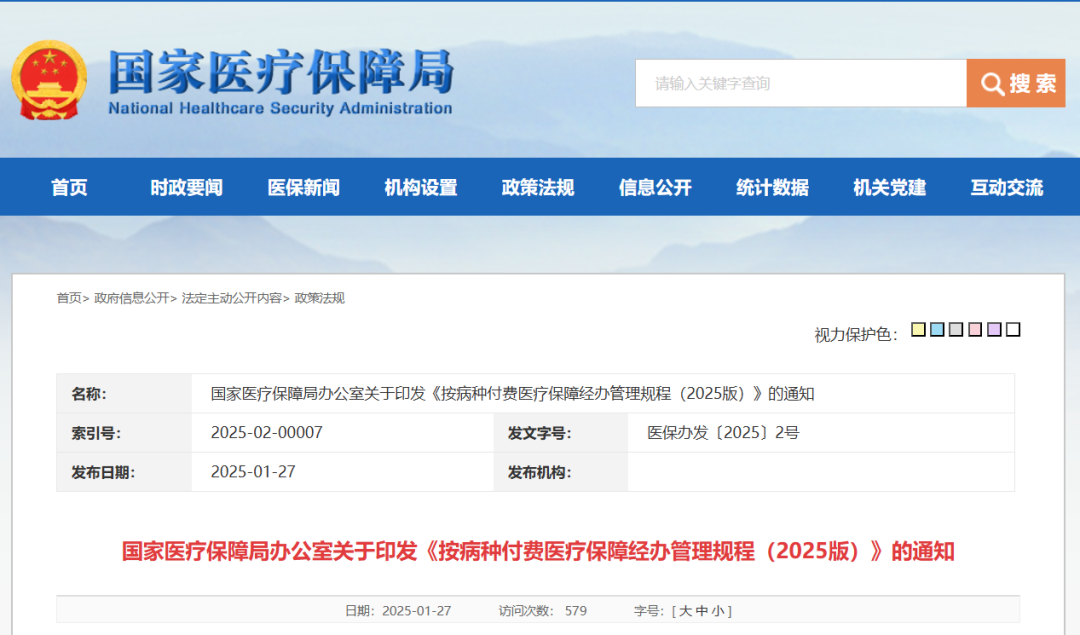Click the 名称 table cell title text
Screen dimensions: 1080x635
pyautogui.click(x=512, y=394)
